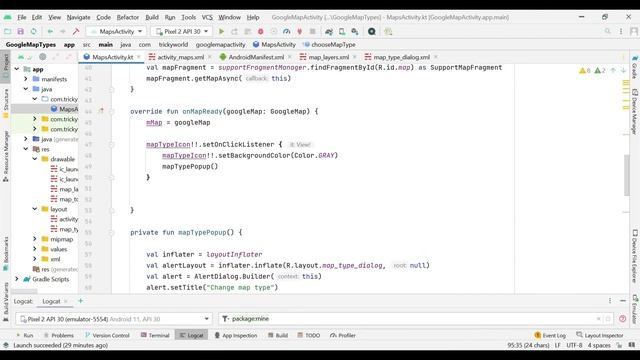Open the Layout Inspector
The image size is (640, 360).
pos(600,335)
